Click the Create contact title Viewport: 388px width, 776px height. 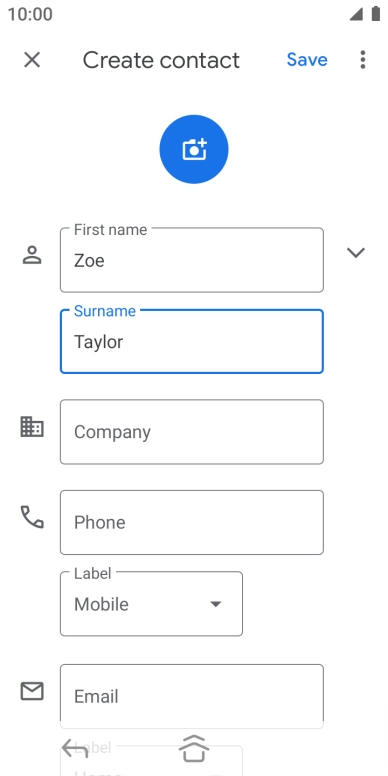161,60
